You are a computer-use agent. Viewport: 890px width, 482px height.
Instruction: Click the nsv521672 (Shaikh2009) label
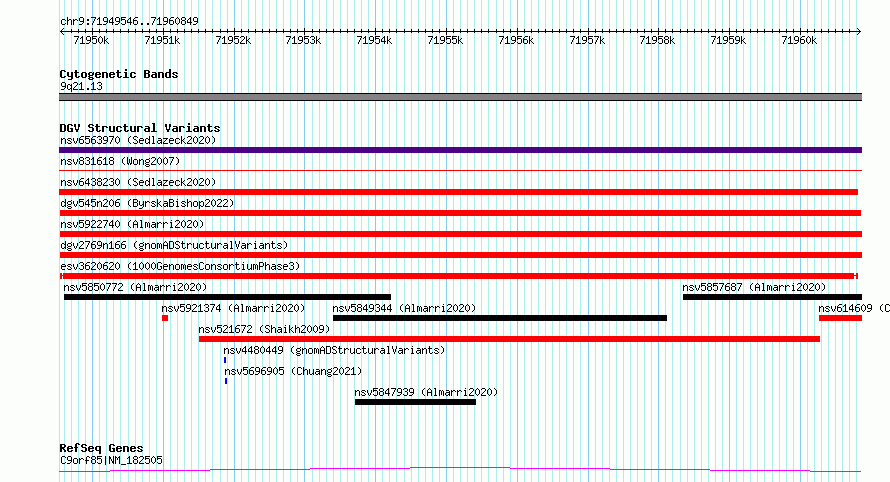tap(264, 329)
